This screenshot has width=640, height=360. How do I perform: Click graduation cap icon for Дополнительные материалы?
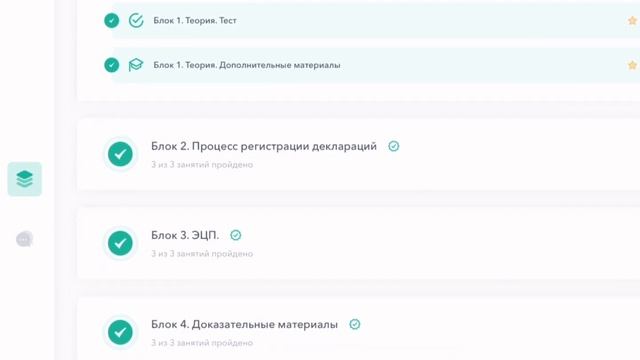136,65
